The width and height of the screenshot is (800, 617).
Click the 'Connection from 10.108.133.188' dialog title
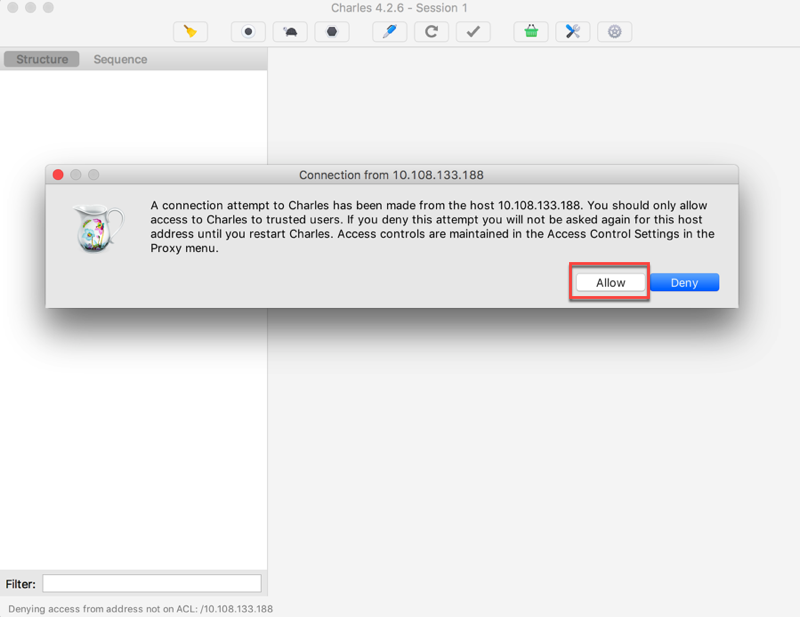[391, 175]
